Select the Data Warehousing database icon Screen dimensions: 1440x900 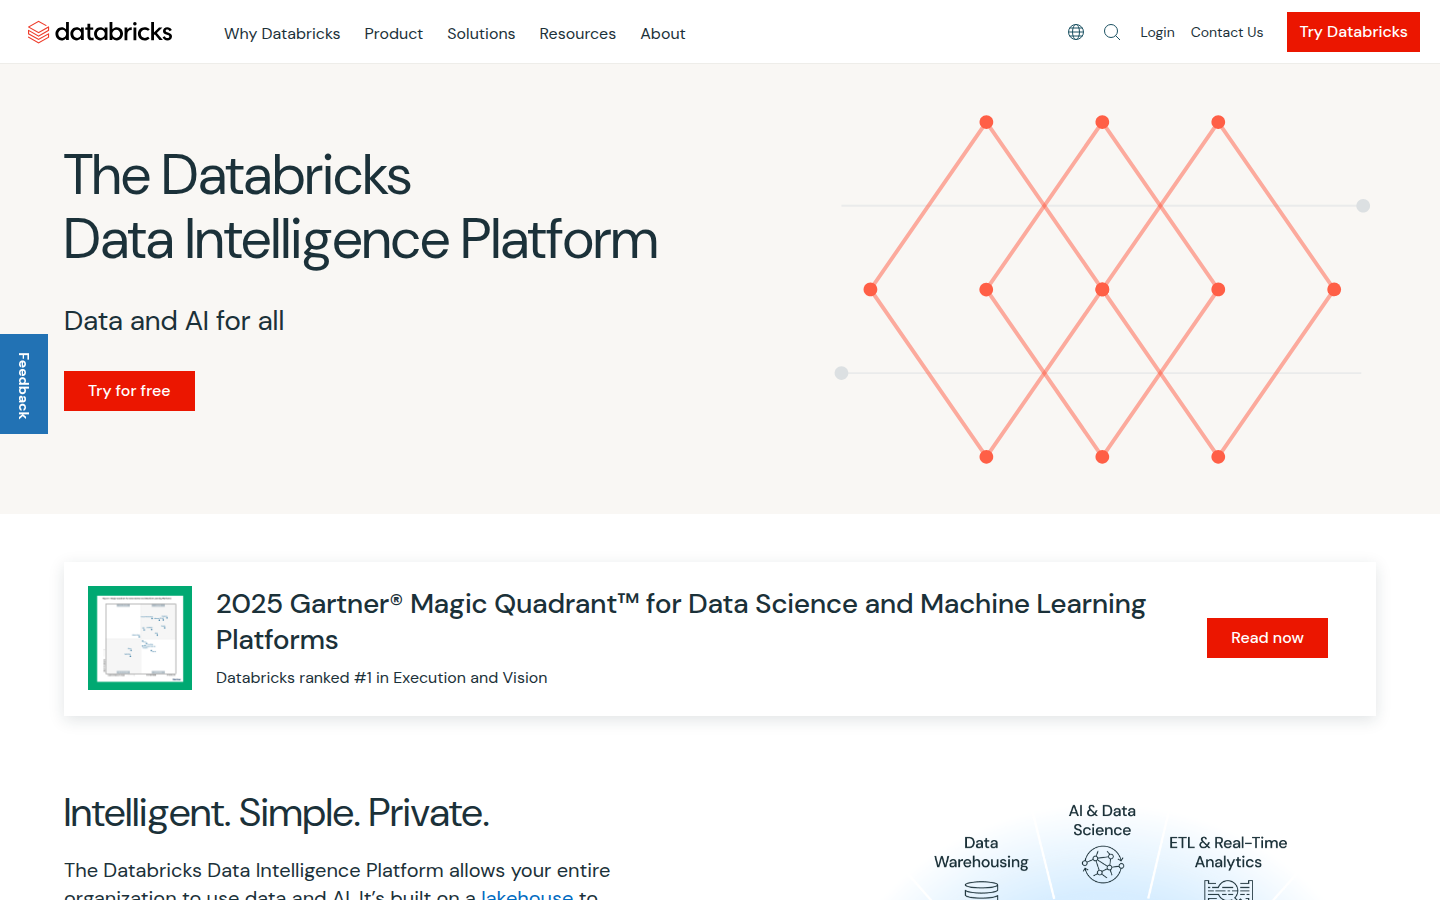click(x=981, y=888)
